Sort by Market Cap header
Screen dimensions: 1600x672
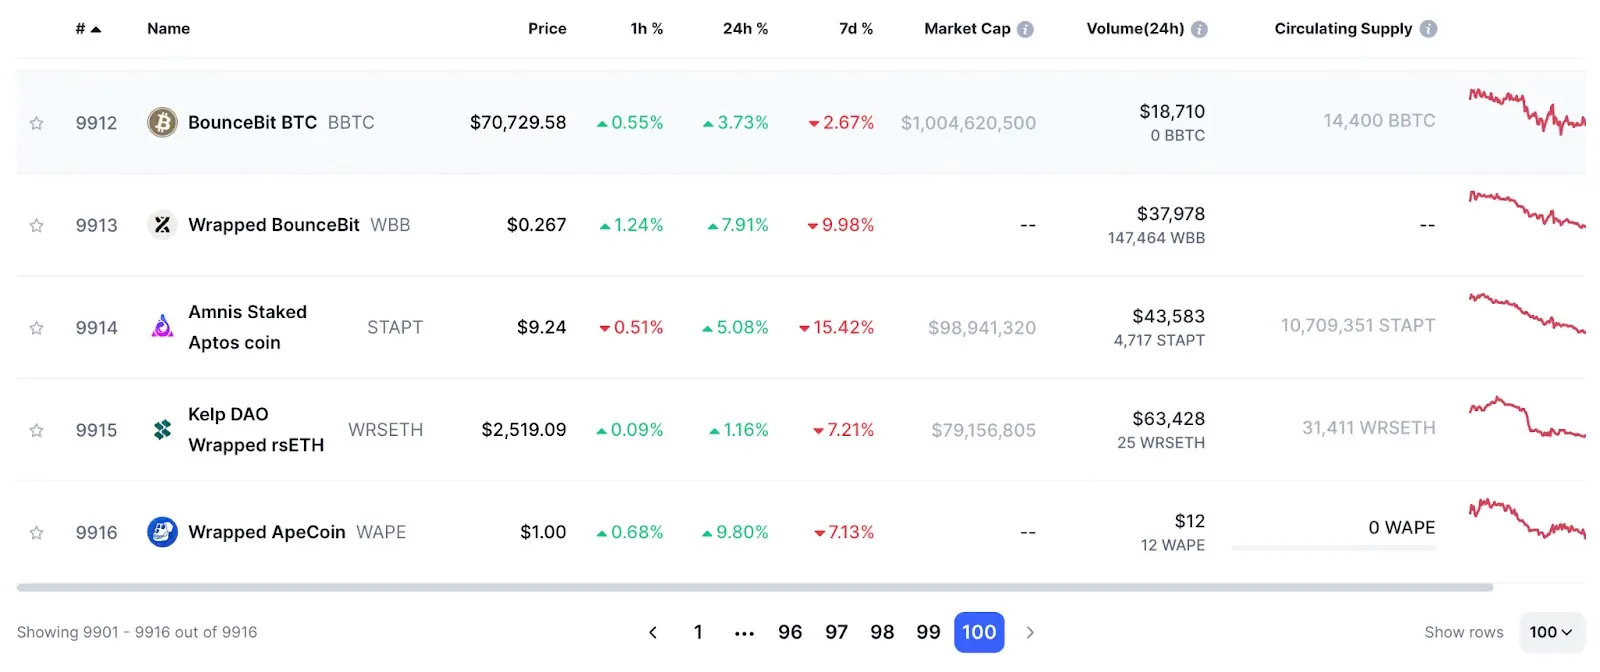point(967,29)
